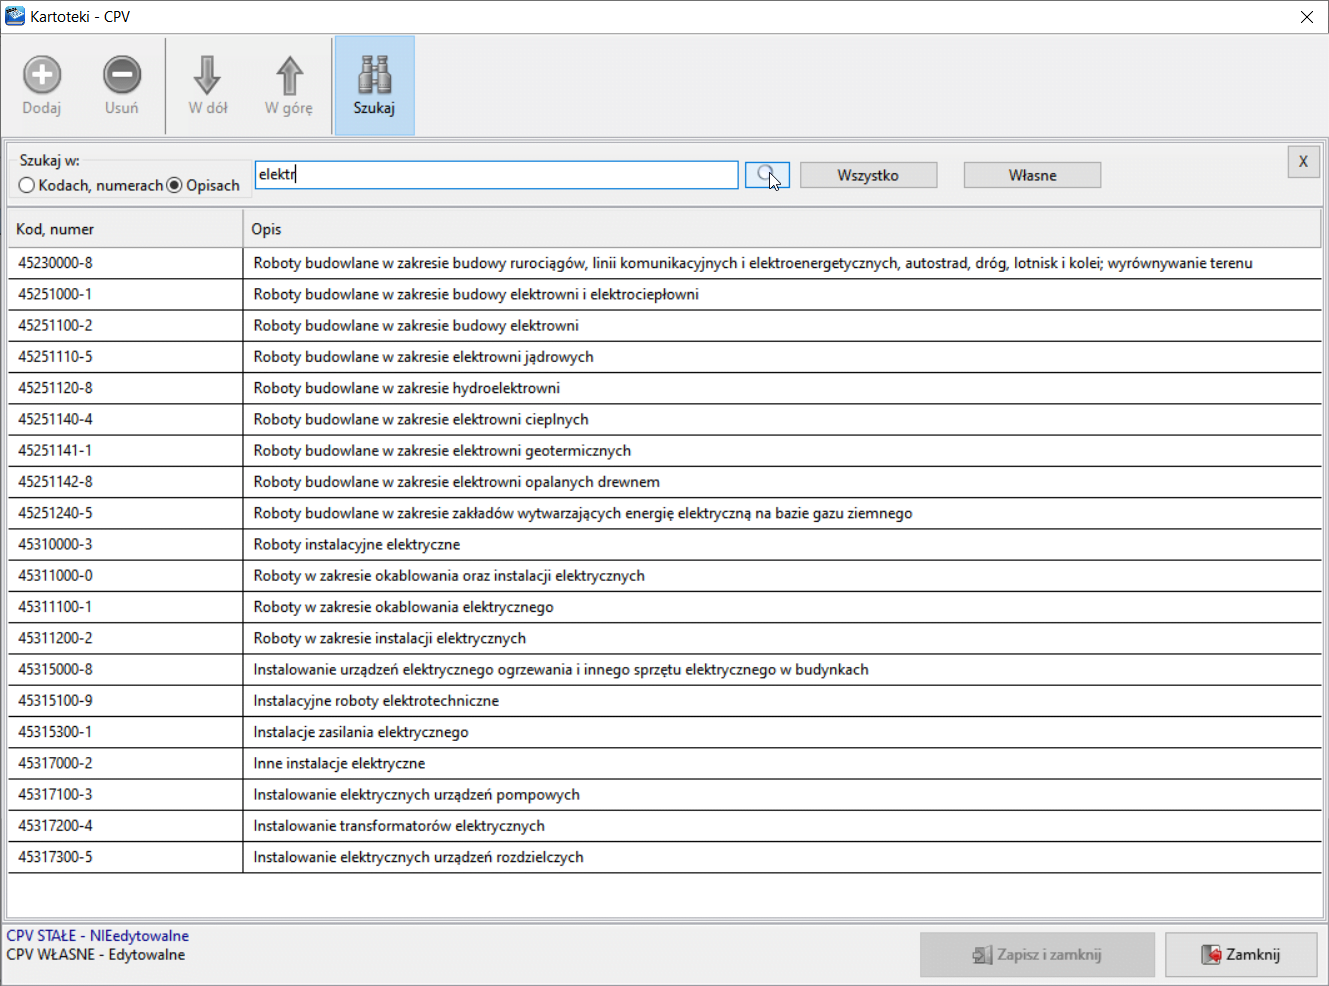
Task: Select code 45230000-8 cell
Action: (x=125, y=263)
